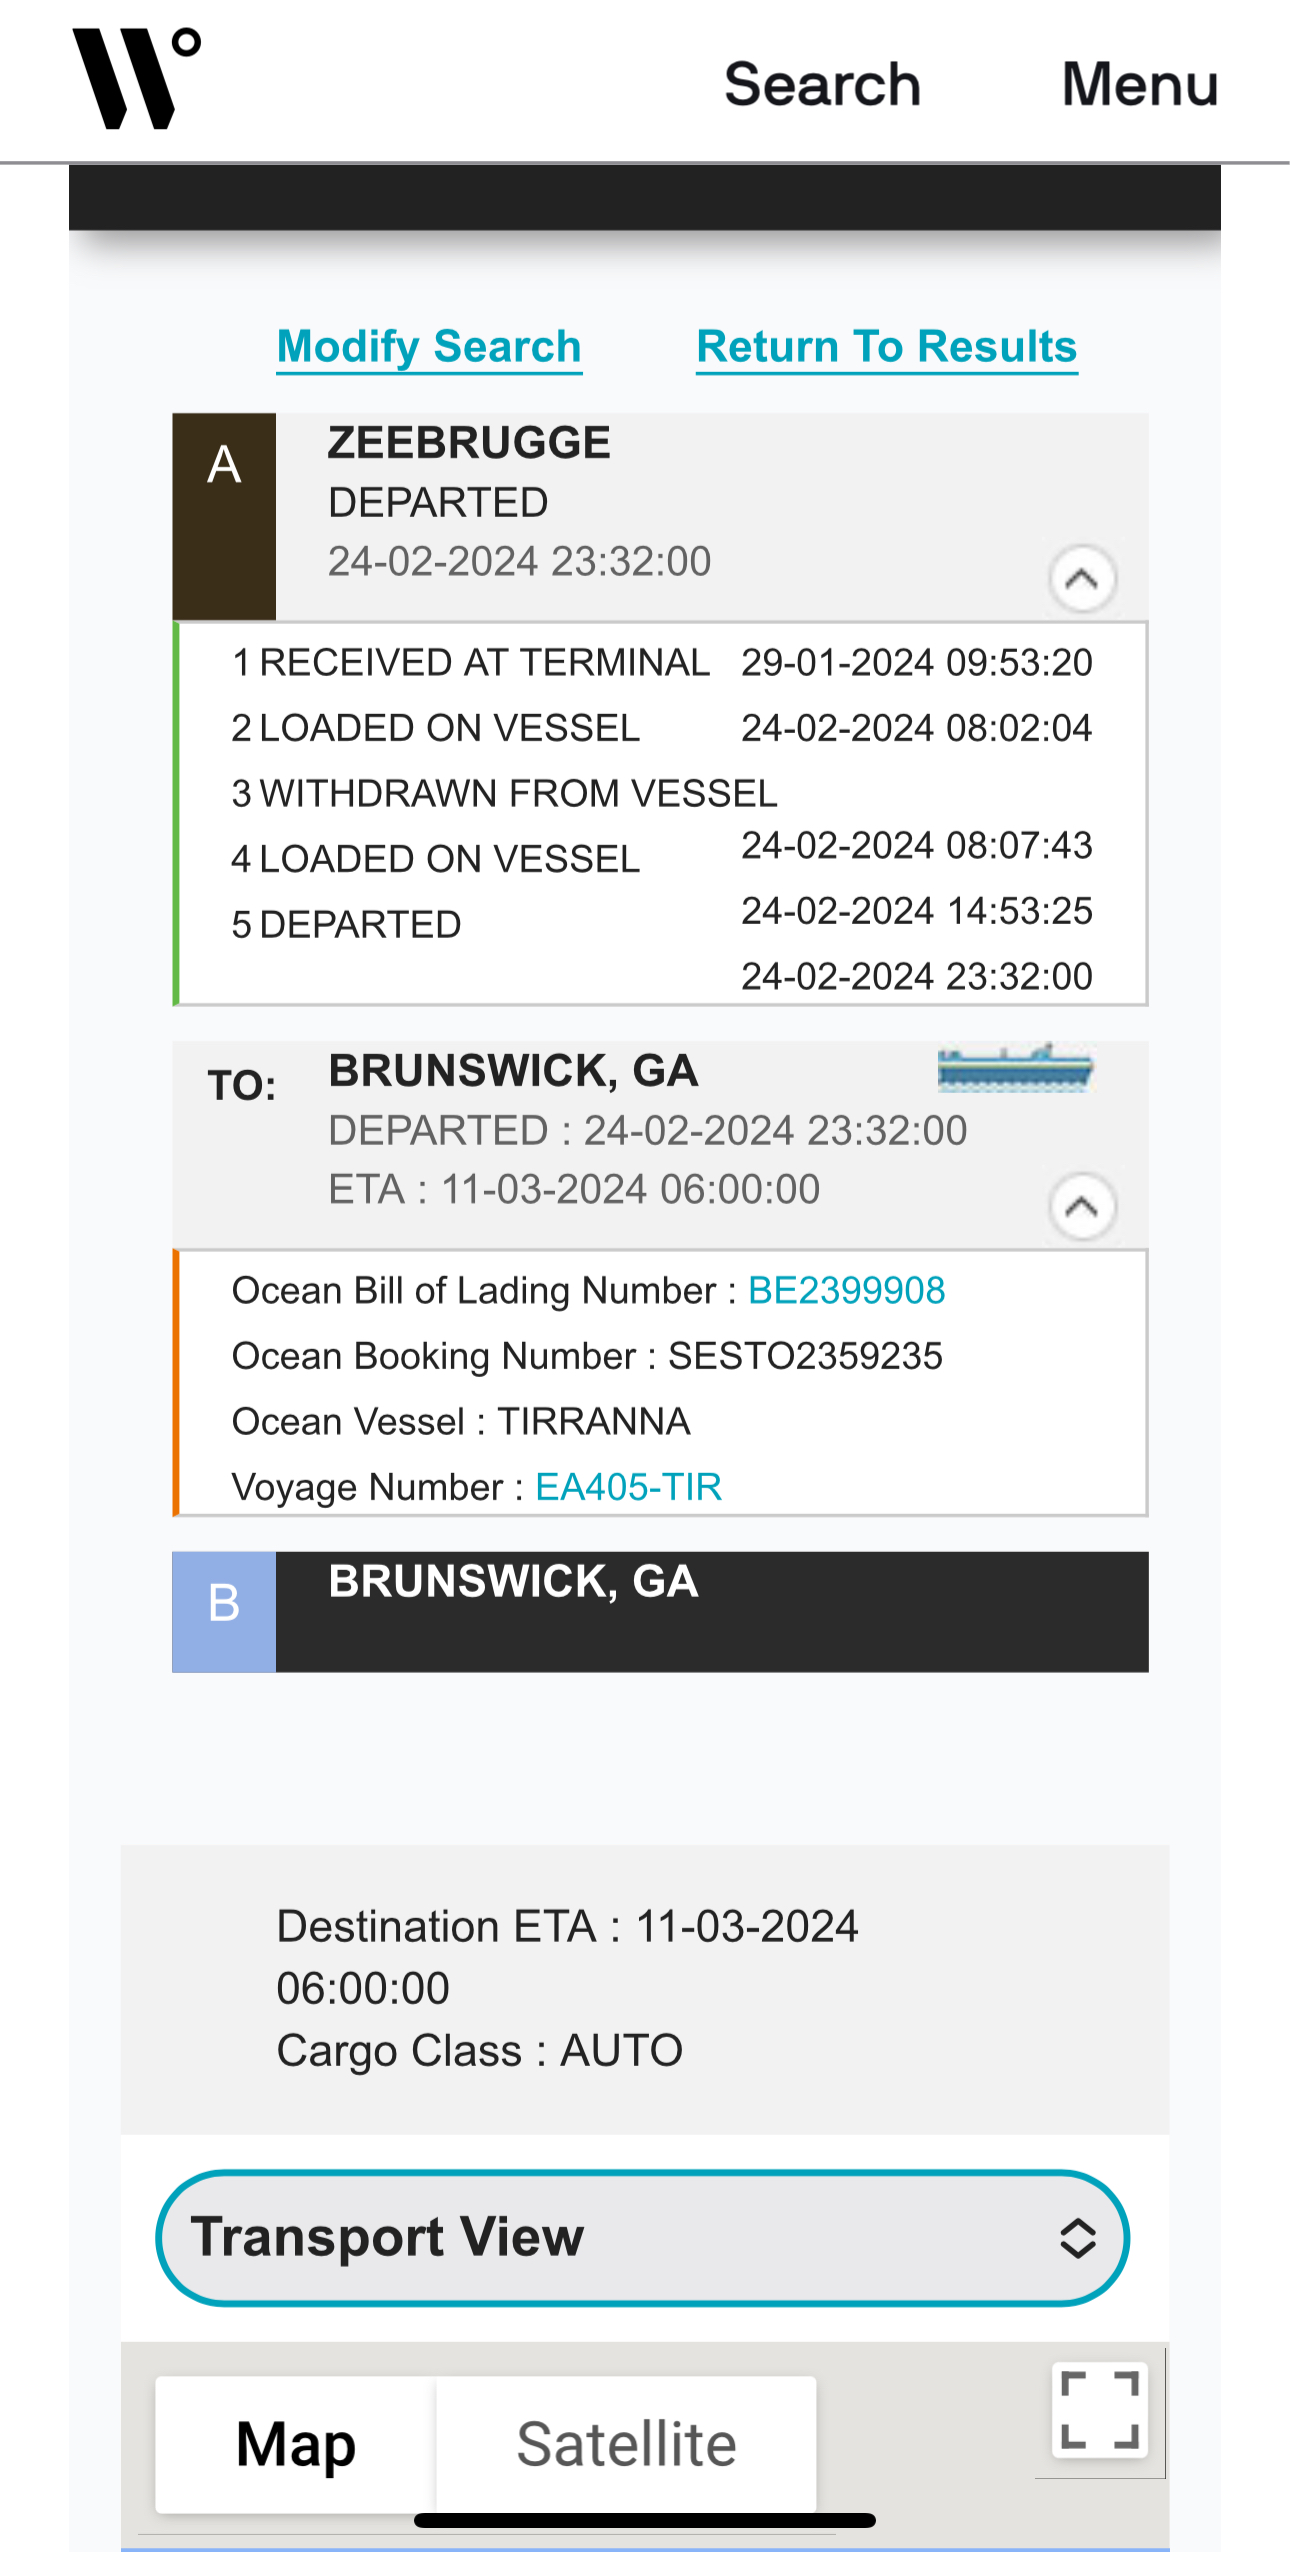Screen dimensions: 1290x2552
Task: Collapse the Zeebrugge events section
Action: coord(1082,579)
